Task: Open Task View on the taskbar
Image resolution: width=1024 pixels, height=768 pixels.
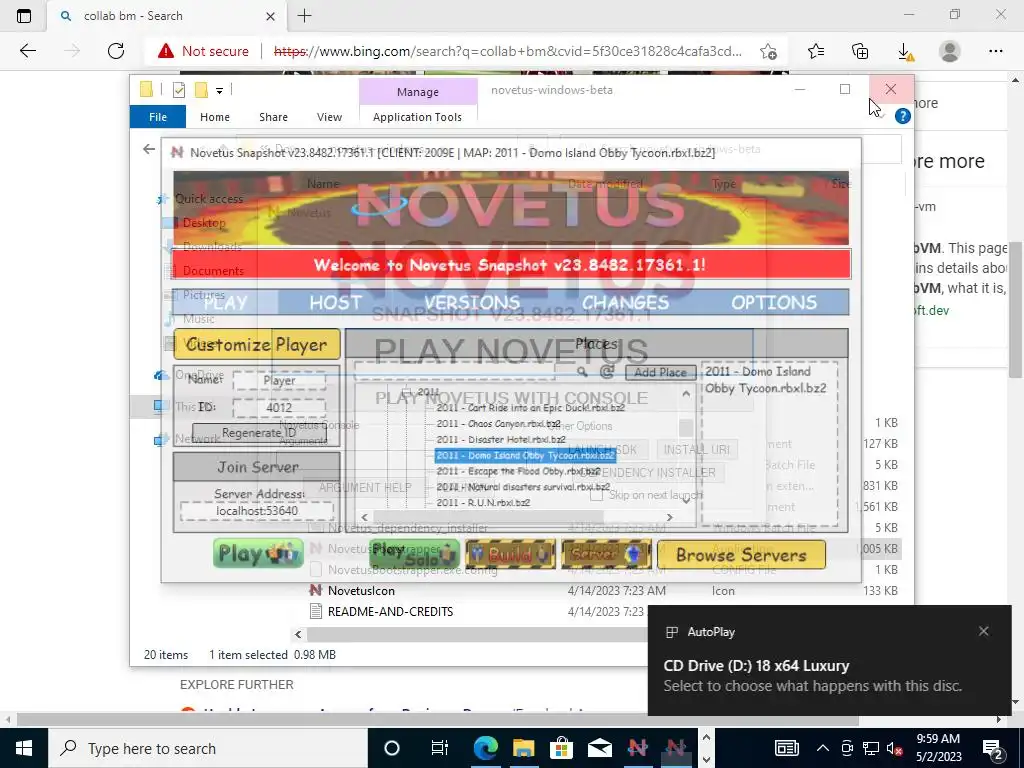Action: pyautogui.click(x=440, y=748)
